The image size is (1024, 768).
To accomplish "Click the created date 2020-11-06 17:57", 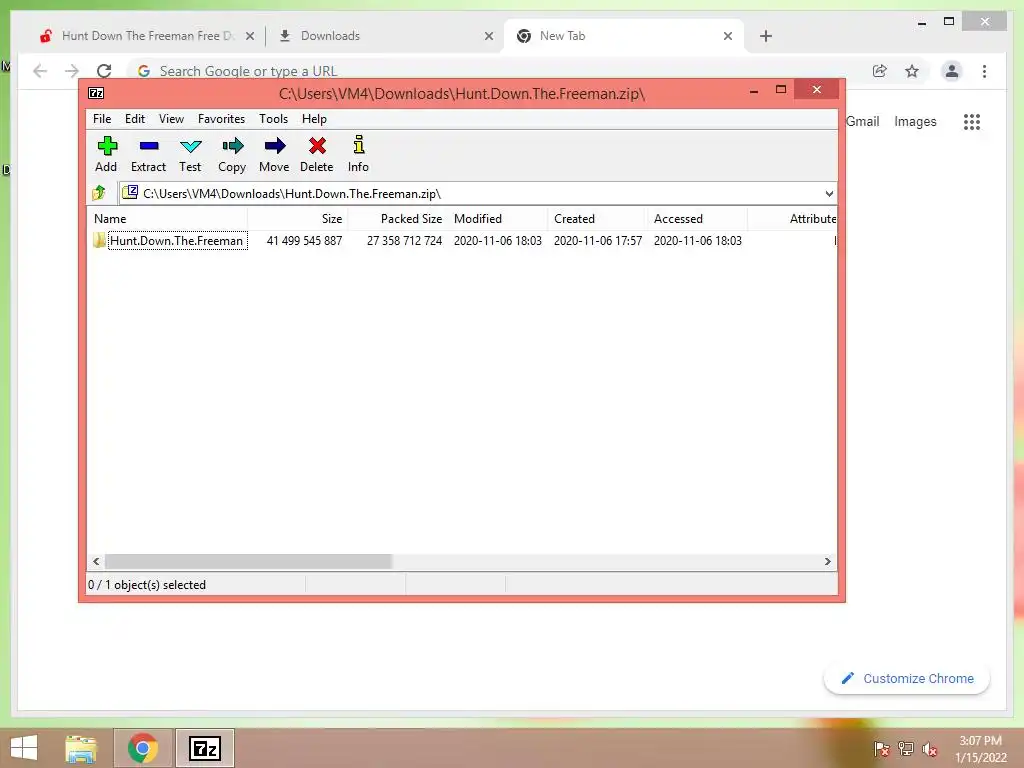I will point(598,240).
